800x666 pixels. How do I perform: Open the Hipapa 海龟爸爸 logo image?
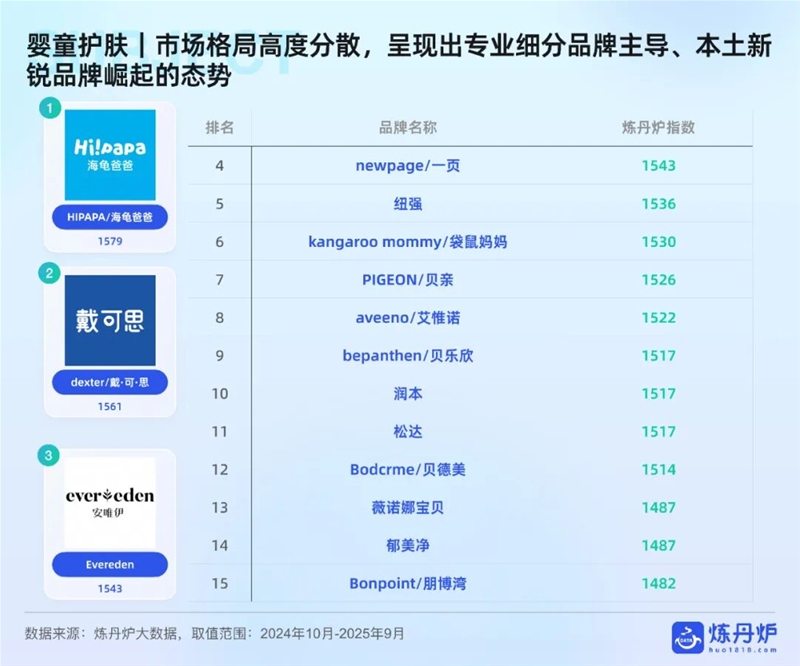(x=110, y=154)
